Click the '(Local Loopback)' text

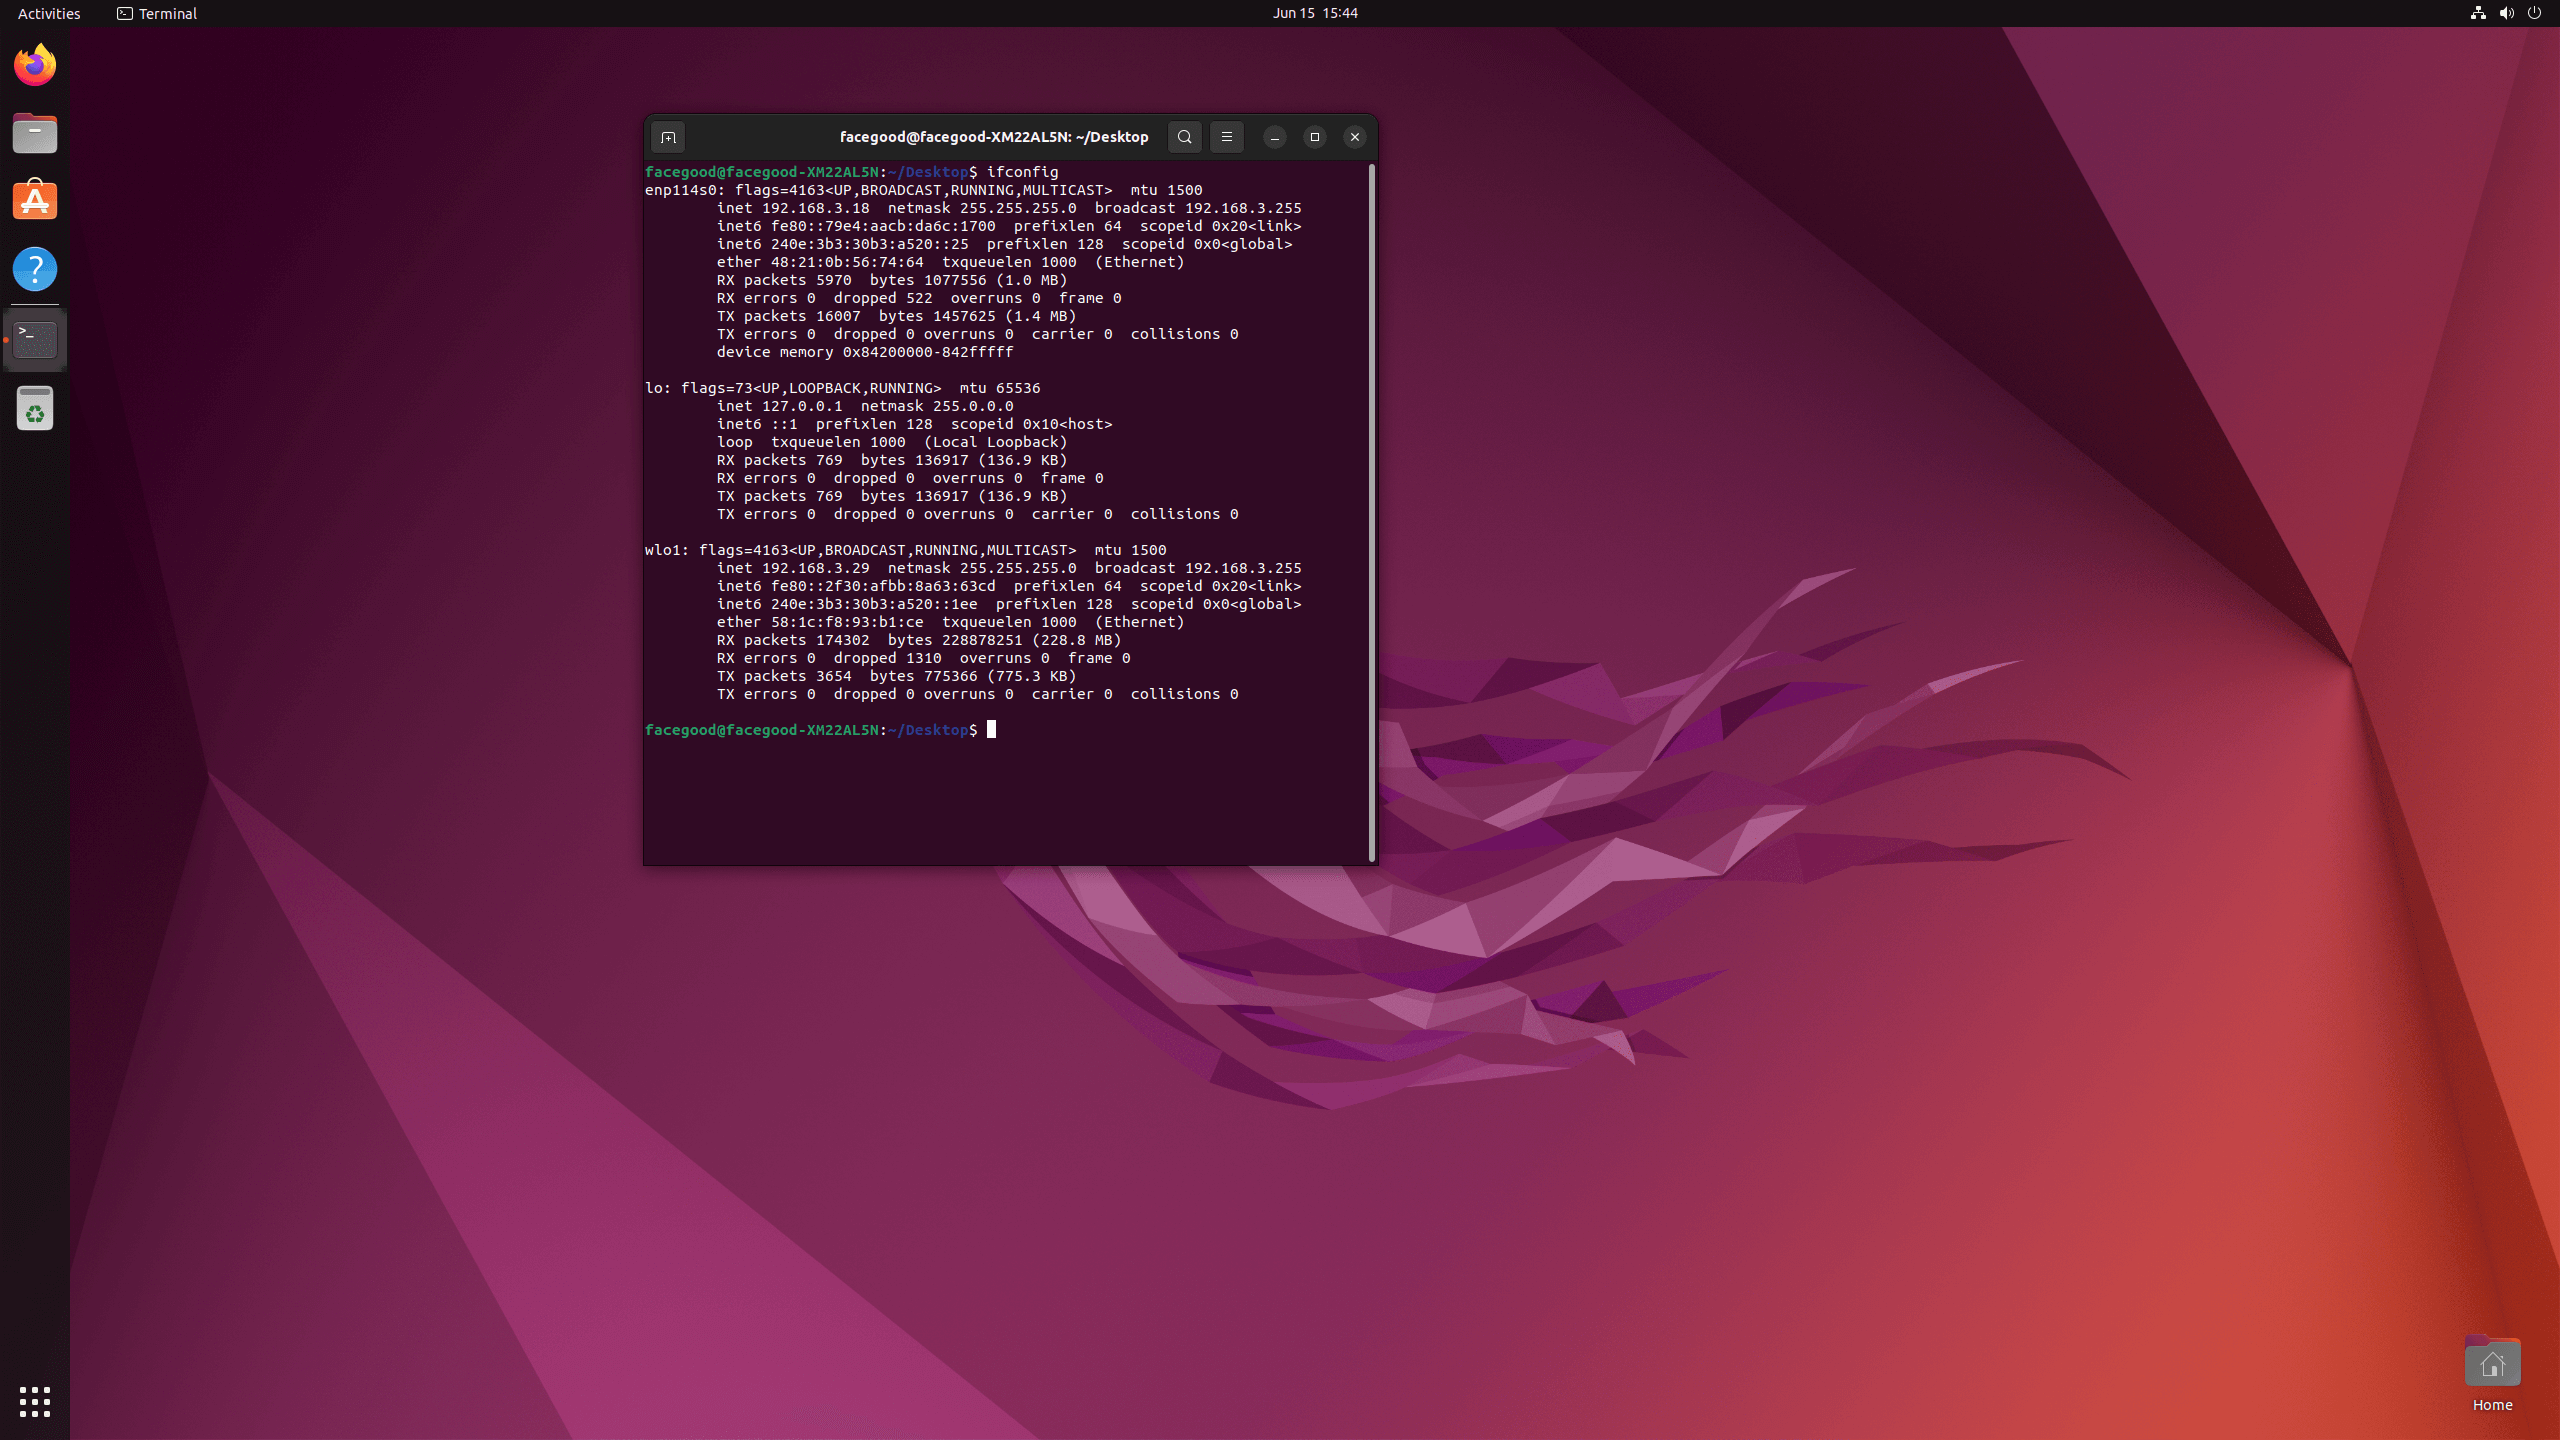[996, 442]
